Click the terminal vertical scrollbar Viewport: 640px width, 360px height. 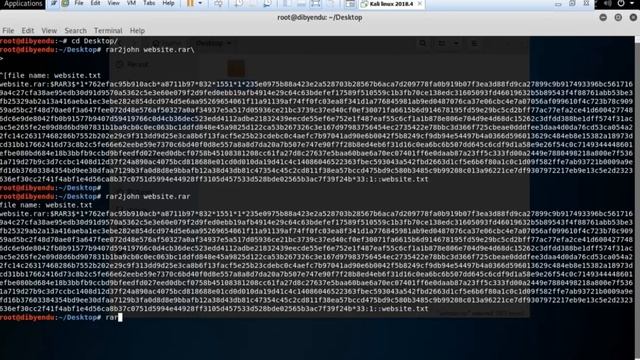click(637, 198)
